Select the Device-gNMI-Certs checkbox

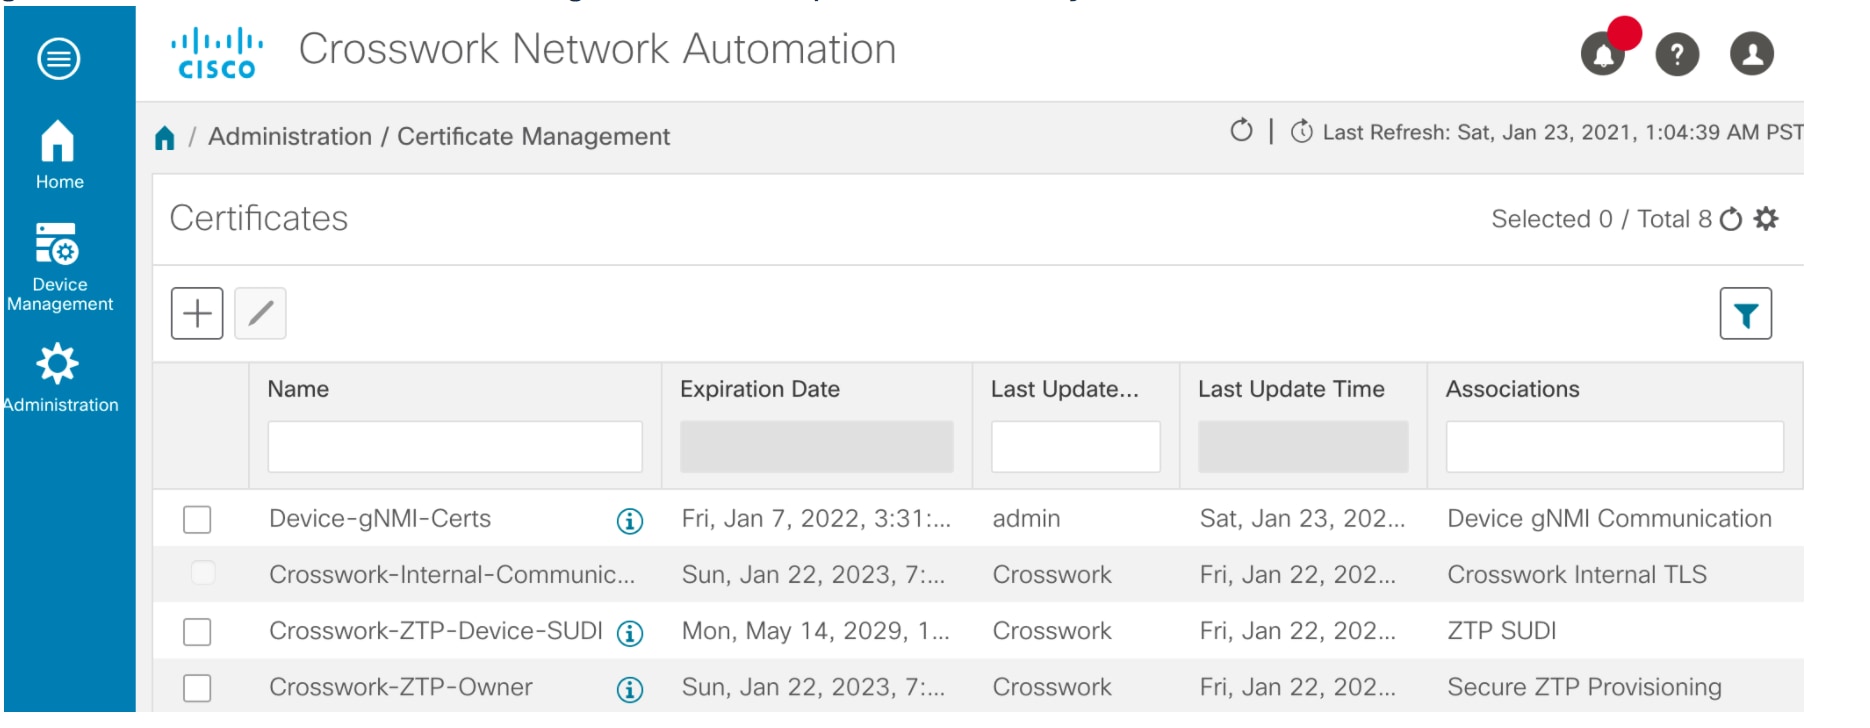click(x=197, y=520)
